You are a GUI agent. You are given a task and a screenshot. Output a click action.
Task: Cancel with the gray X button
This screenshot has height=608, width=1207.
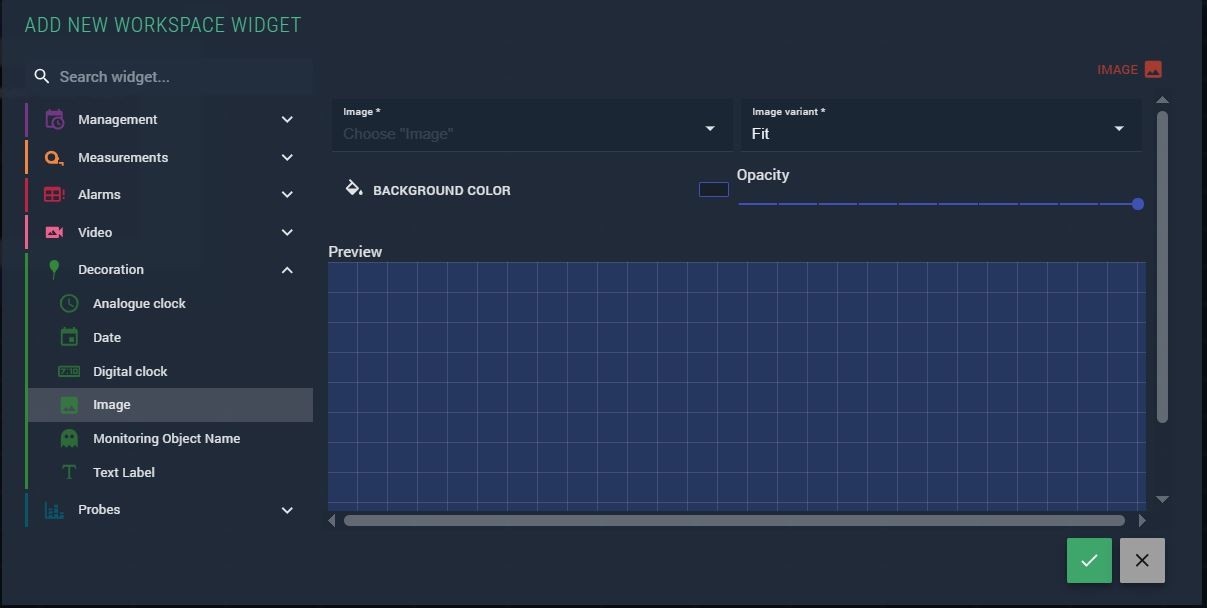(1142, 561)
